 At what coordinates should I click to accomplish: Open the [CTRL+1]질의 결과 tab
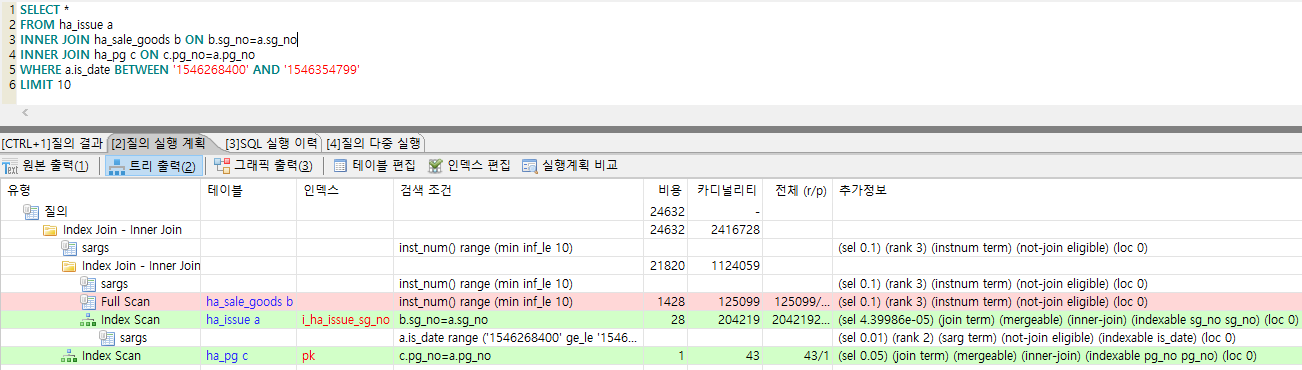coord(52,143)
